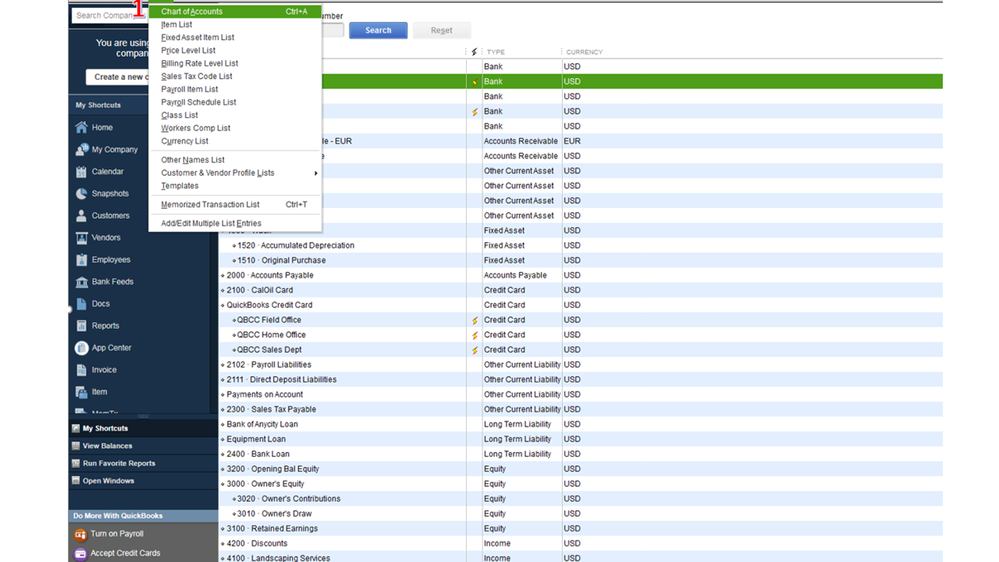
Task: Click lightning bolt for QBCC Field Office
Action: [475, 321]
